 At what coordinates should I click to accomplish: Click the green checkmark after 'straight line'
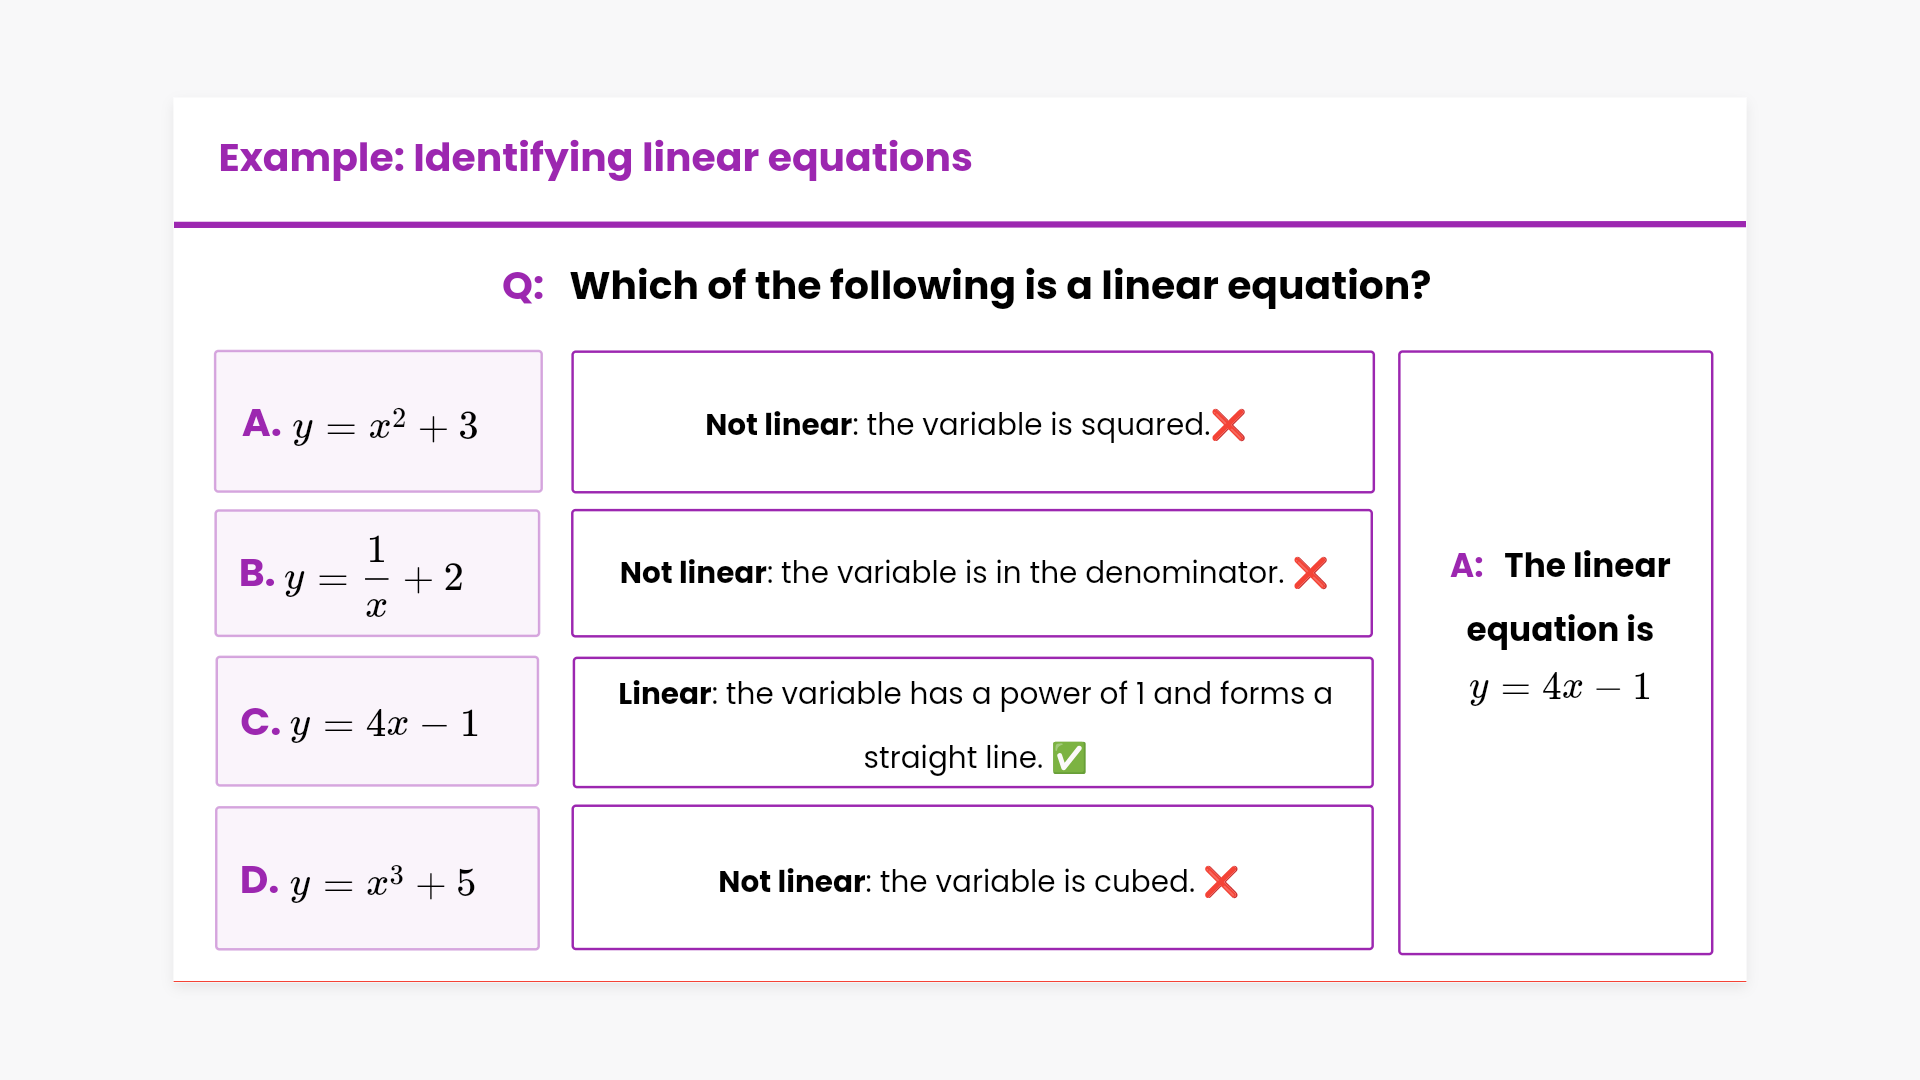coord(1069,758)
